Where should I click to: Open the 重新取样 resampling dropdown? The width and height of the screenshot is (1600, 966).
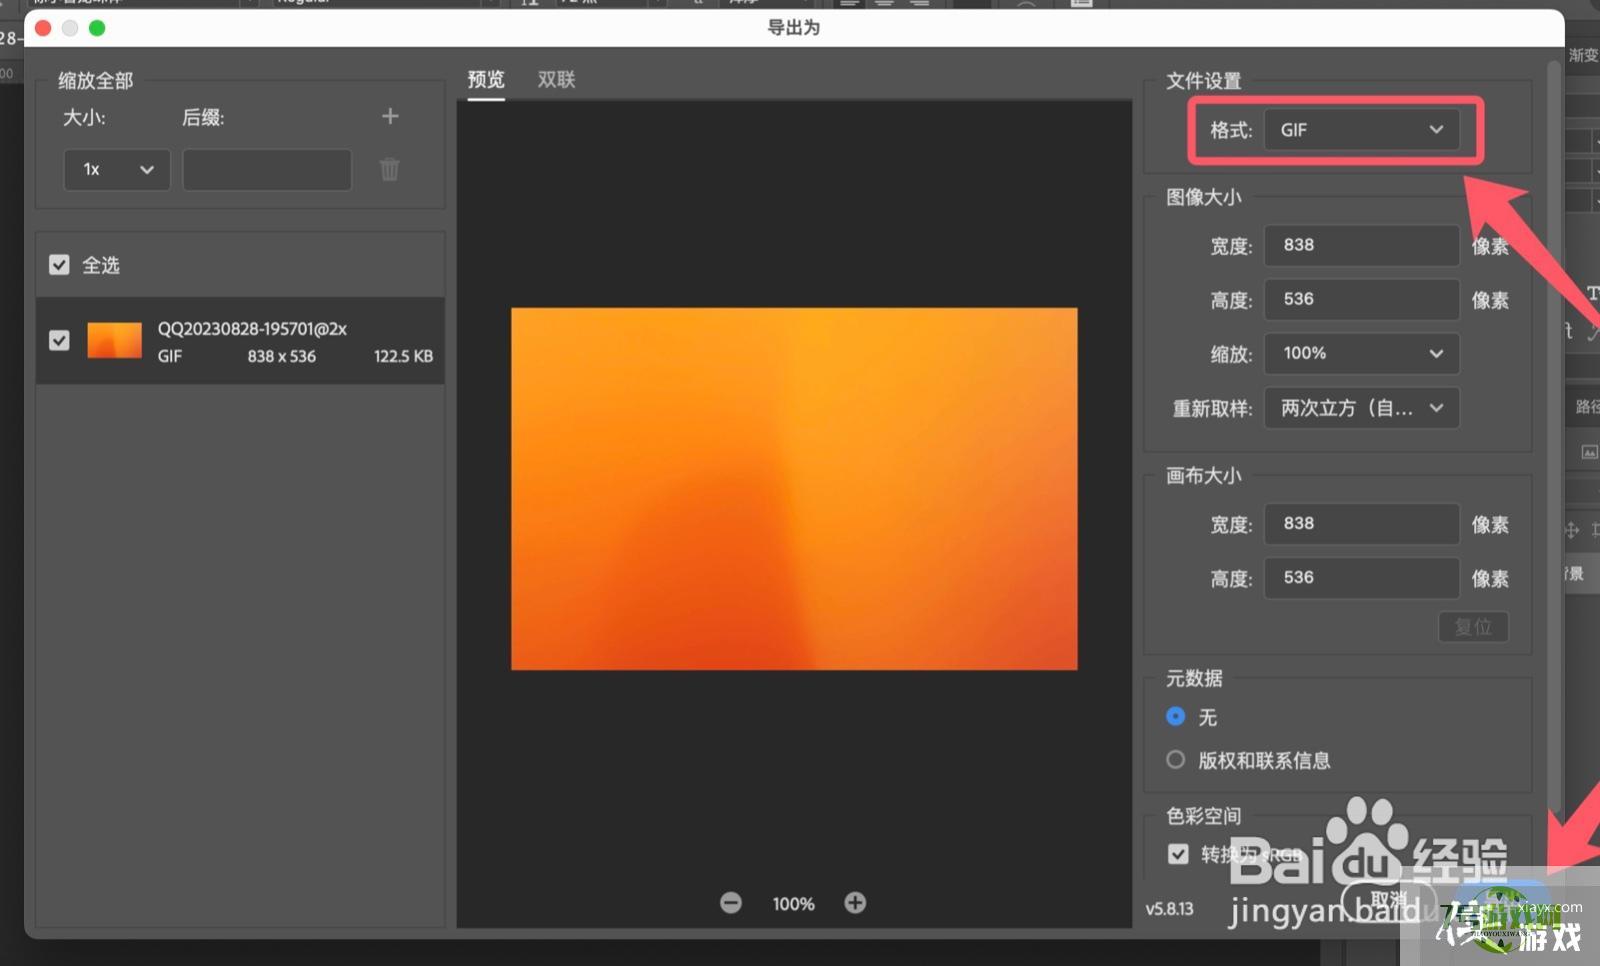[1361, 408]
